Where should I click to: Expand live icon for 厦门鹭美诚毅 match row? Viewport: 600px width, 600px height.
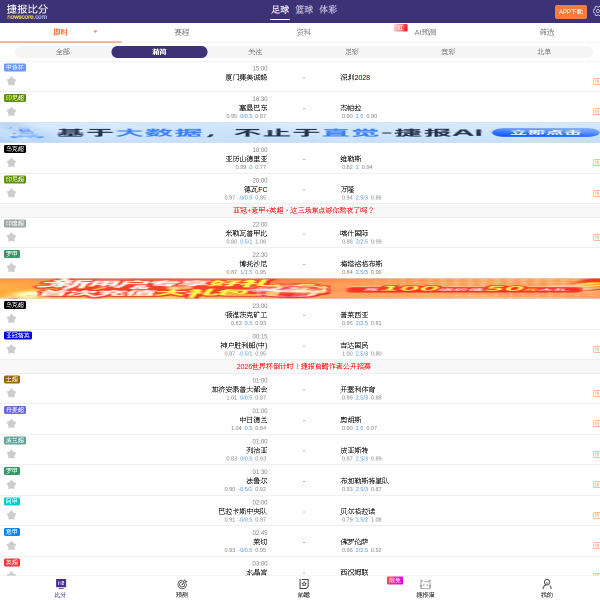(x=595, y=81)
